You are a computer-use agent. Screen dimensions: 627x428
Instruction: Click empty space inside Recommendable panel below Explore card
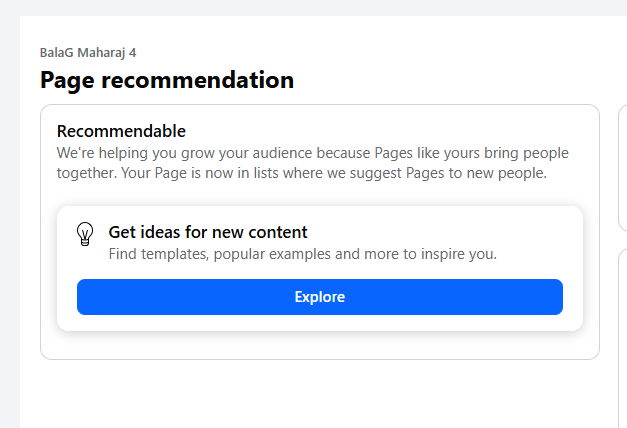tap(319, 346)
